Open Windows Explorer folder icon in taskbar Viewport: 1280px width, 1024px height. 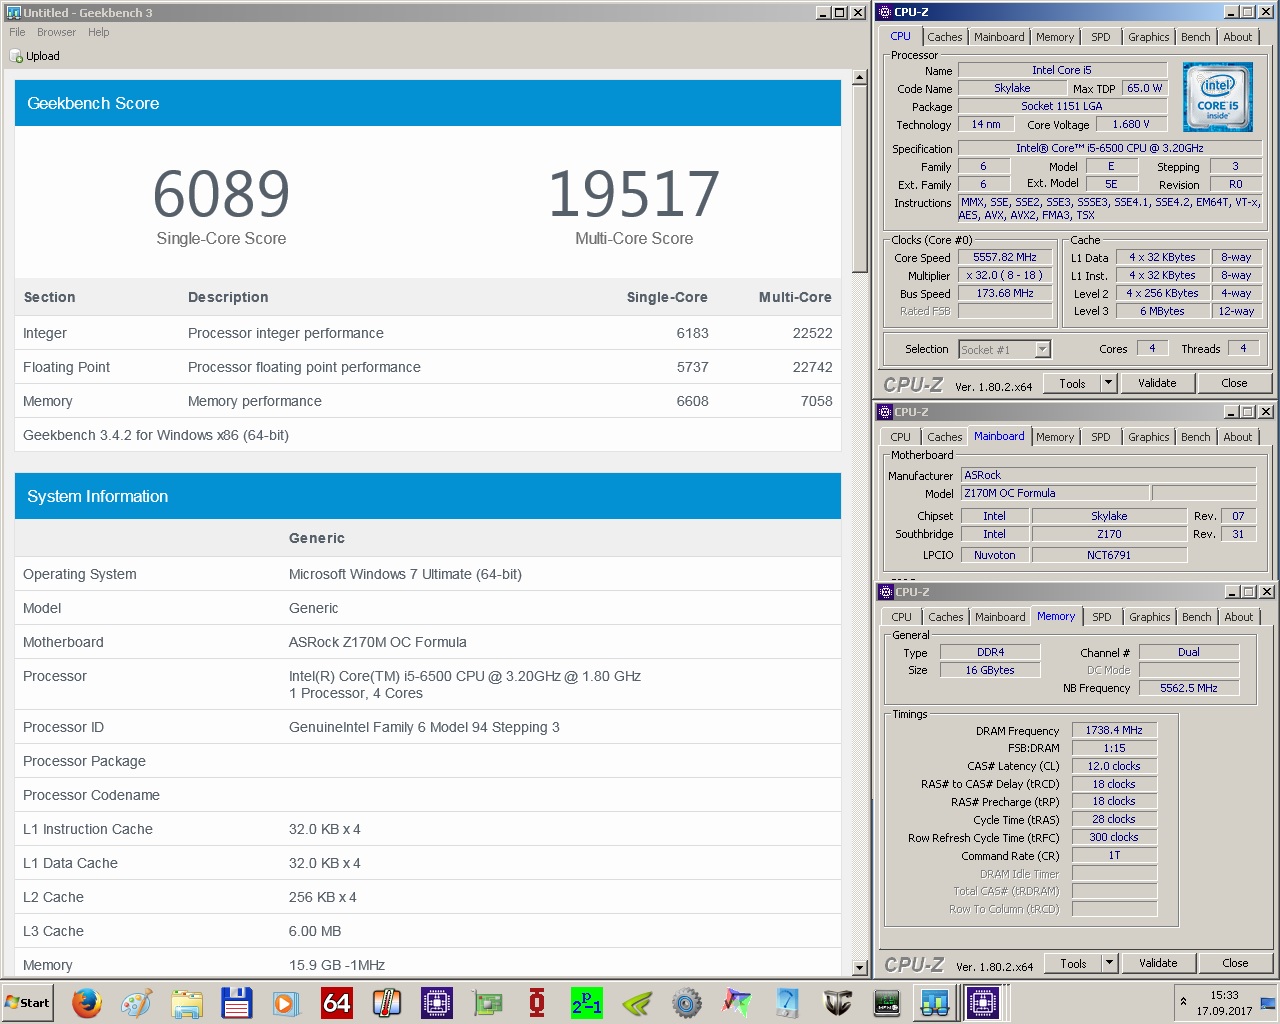coord(187,1002)
